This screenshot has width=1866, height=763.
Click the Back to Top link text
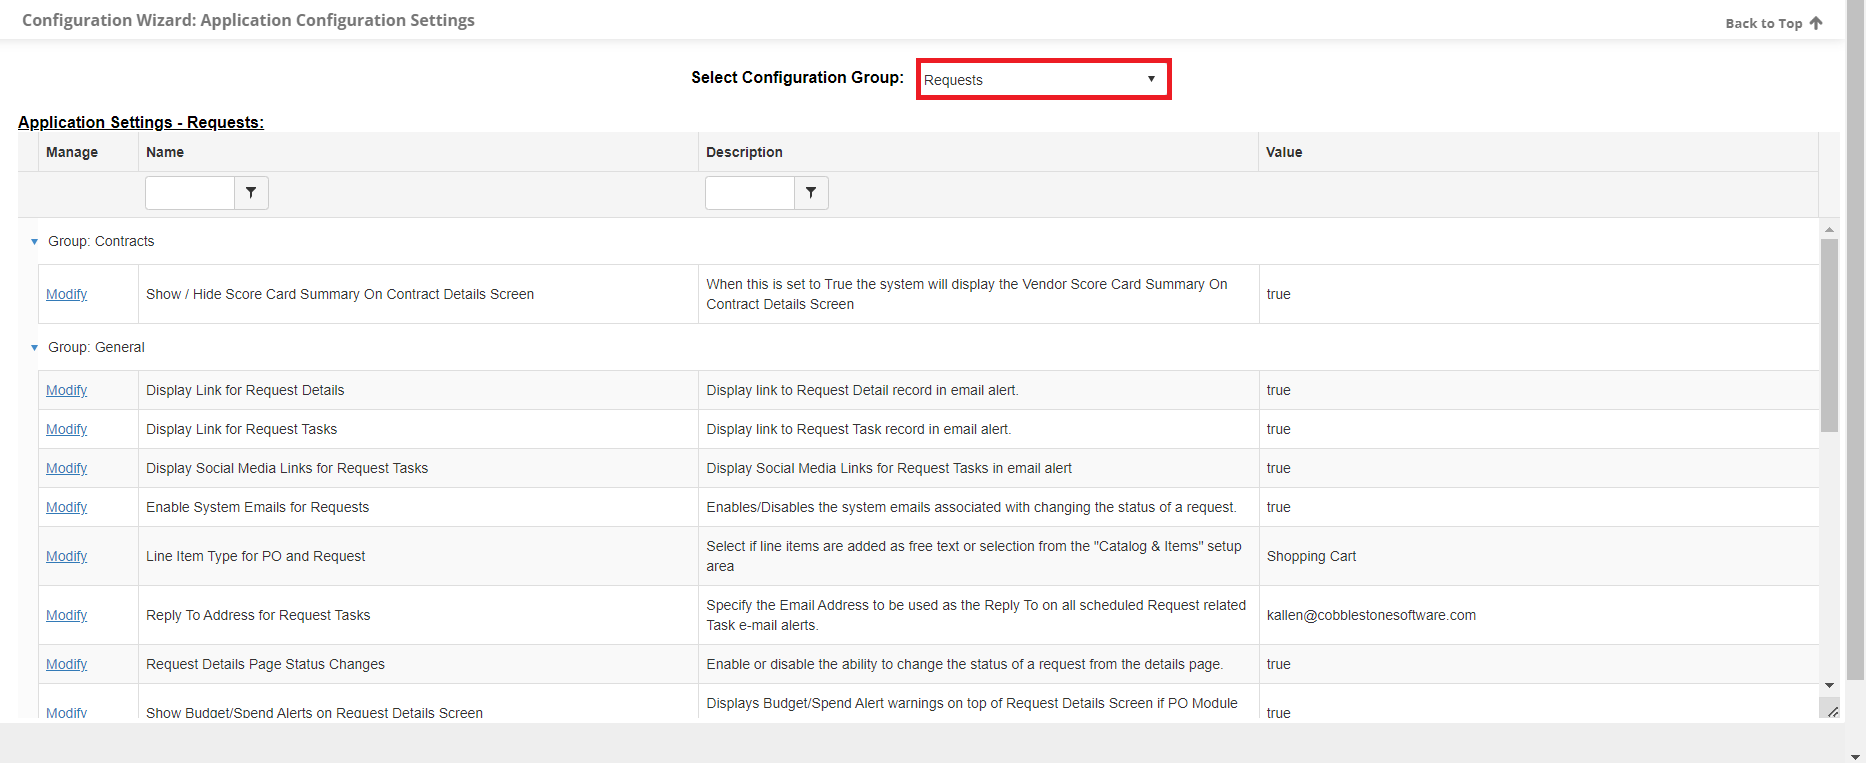pyautogui.click(x=1763, y=23)
